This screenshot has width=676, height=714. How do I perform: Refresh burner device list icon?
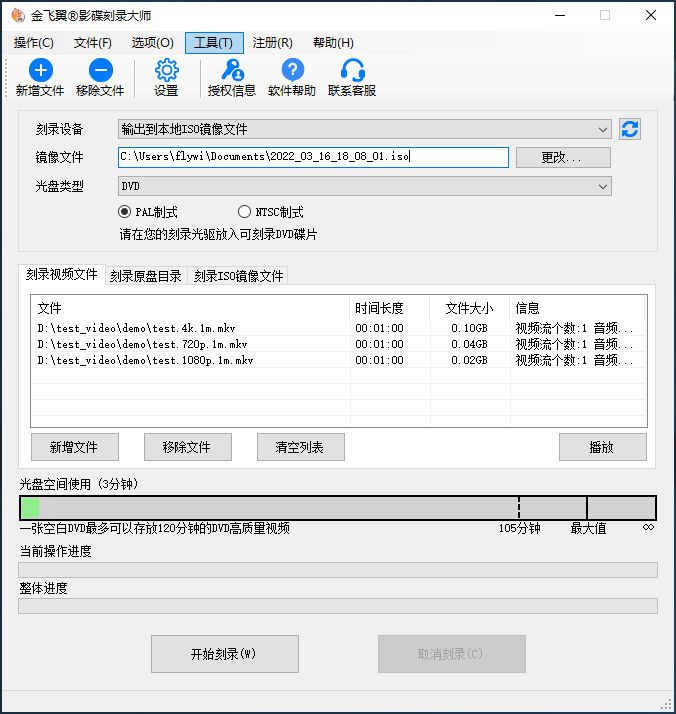click(x=630, y=129)
